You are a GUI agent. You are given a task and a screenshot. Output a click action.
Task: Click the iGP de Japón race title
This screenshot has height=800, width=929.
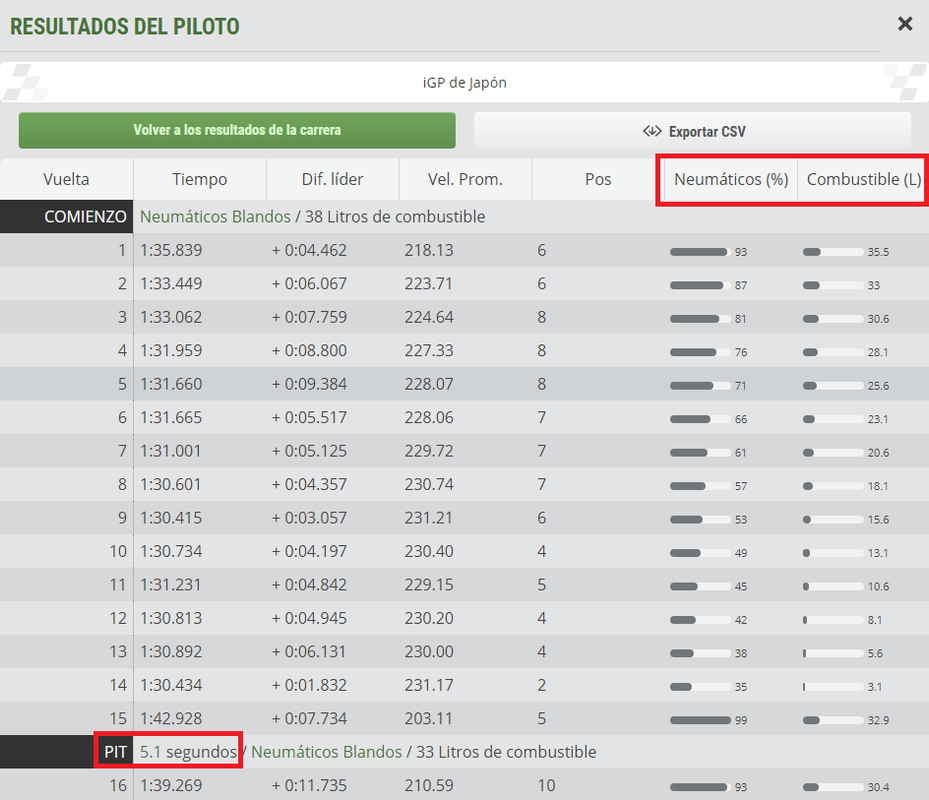[464, 82]
